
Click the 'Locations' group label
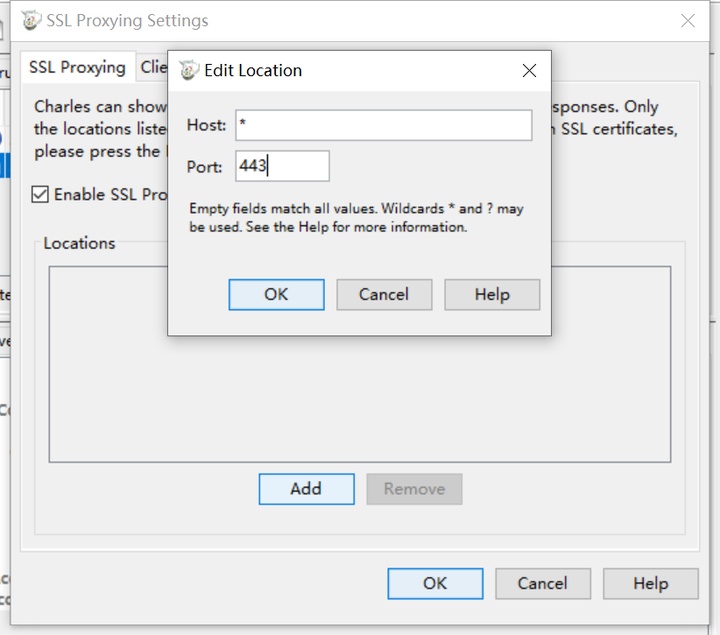click(79, 243)
